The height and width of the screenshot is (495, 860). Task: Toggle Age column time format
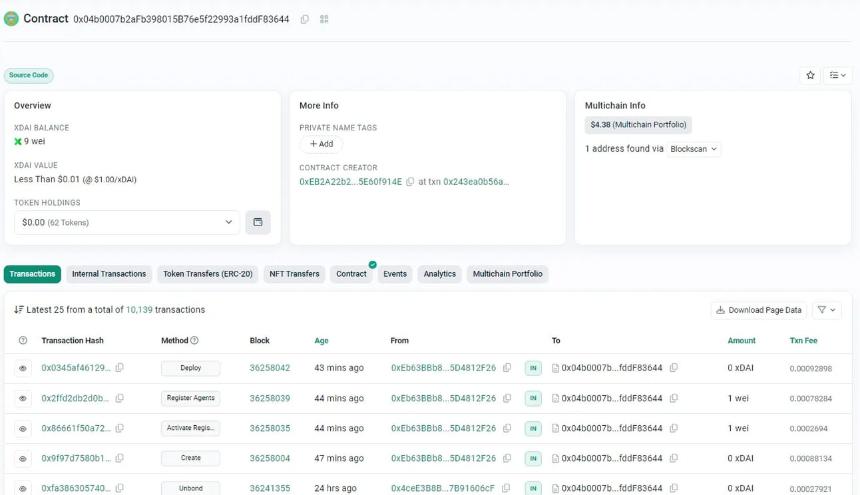click(x=321, y=340)
